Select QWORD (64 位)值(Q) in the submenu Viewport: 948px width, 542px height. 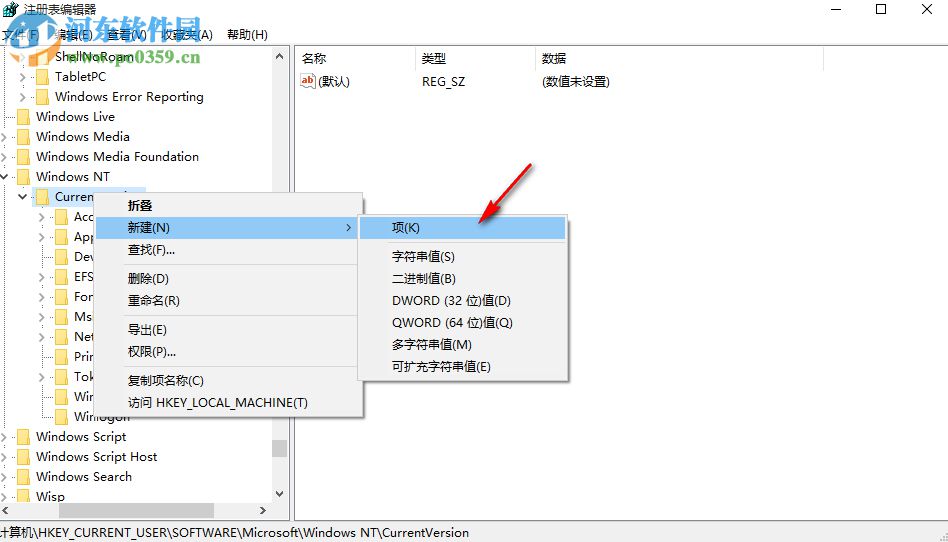click(463, 322)
